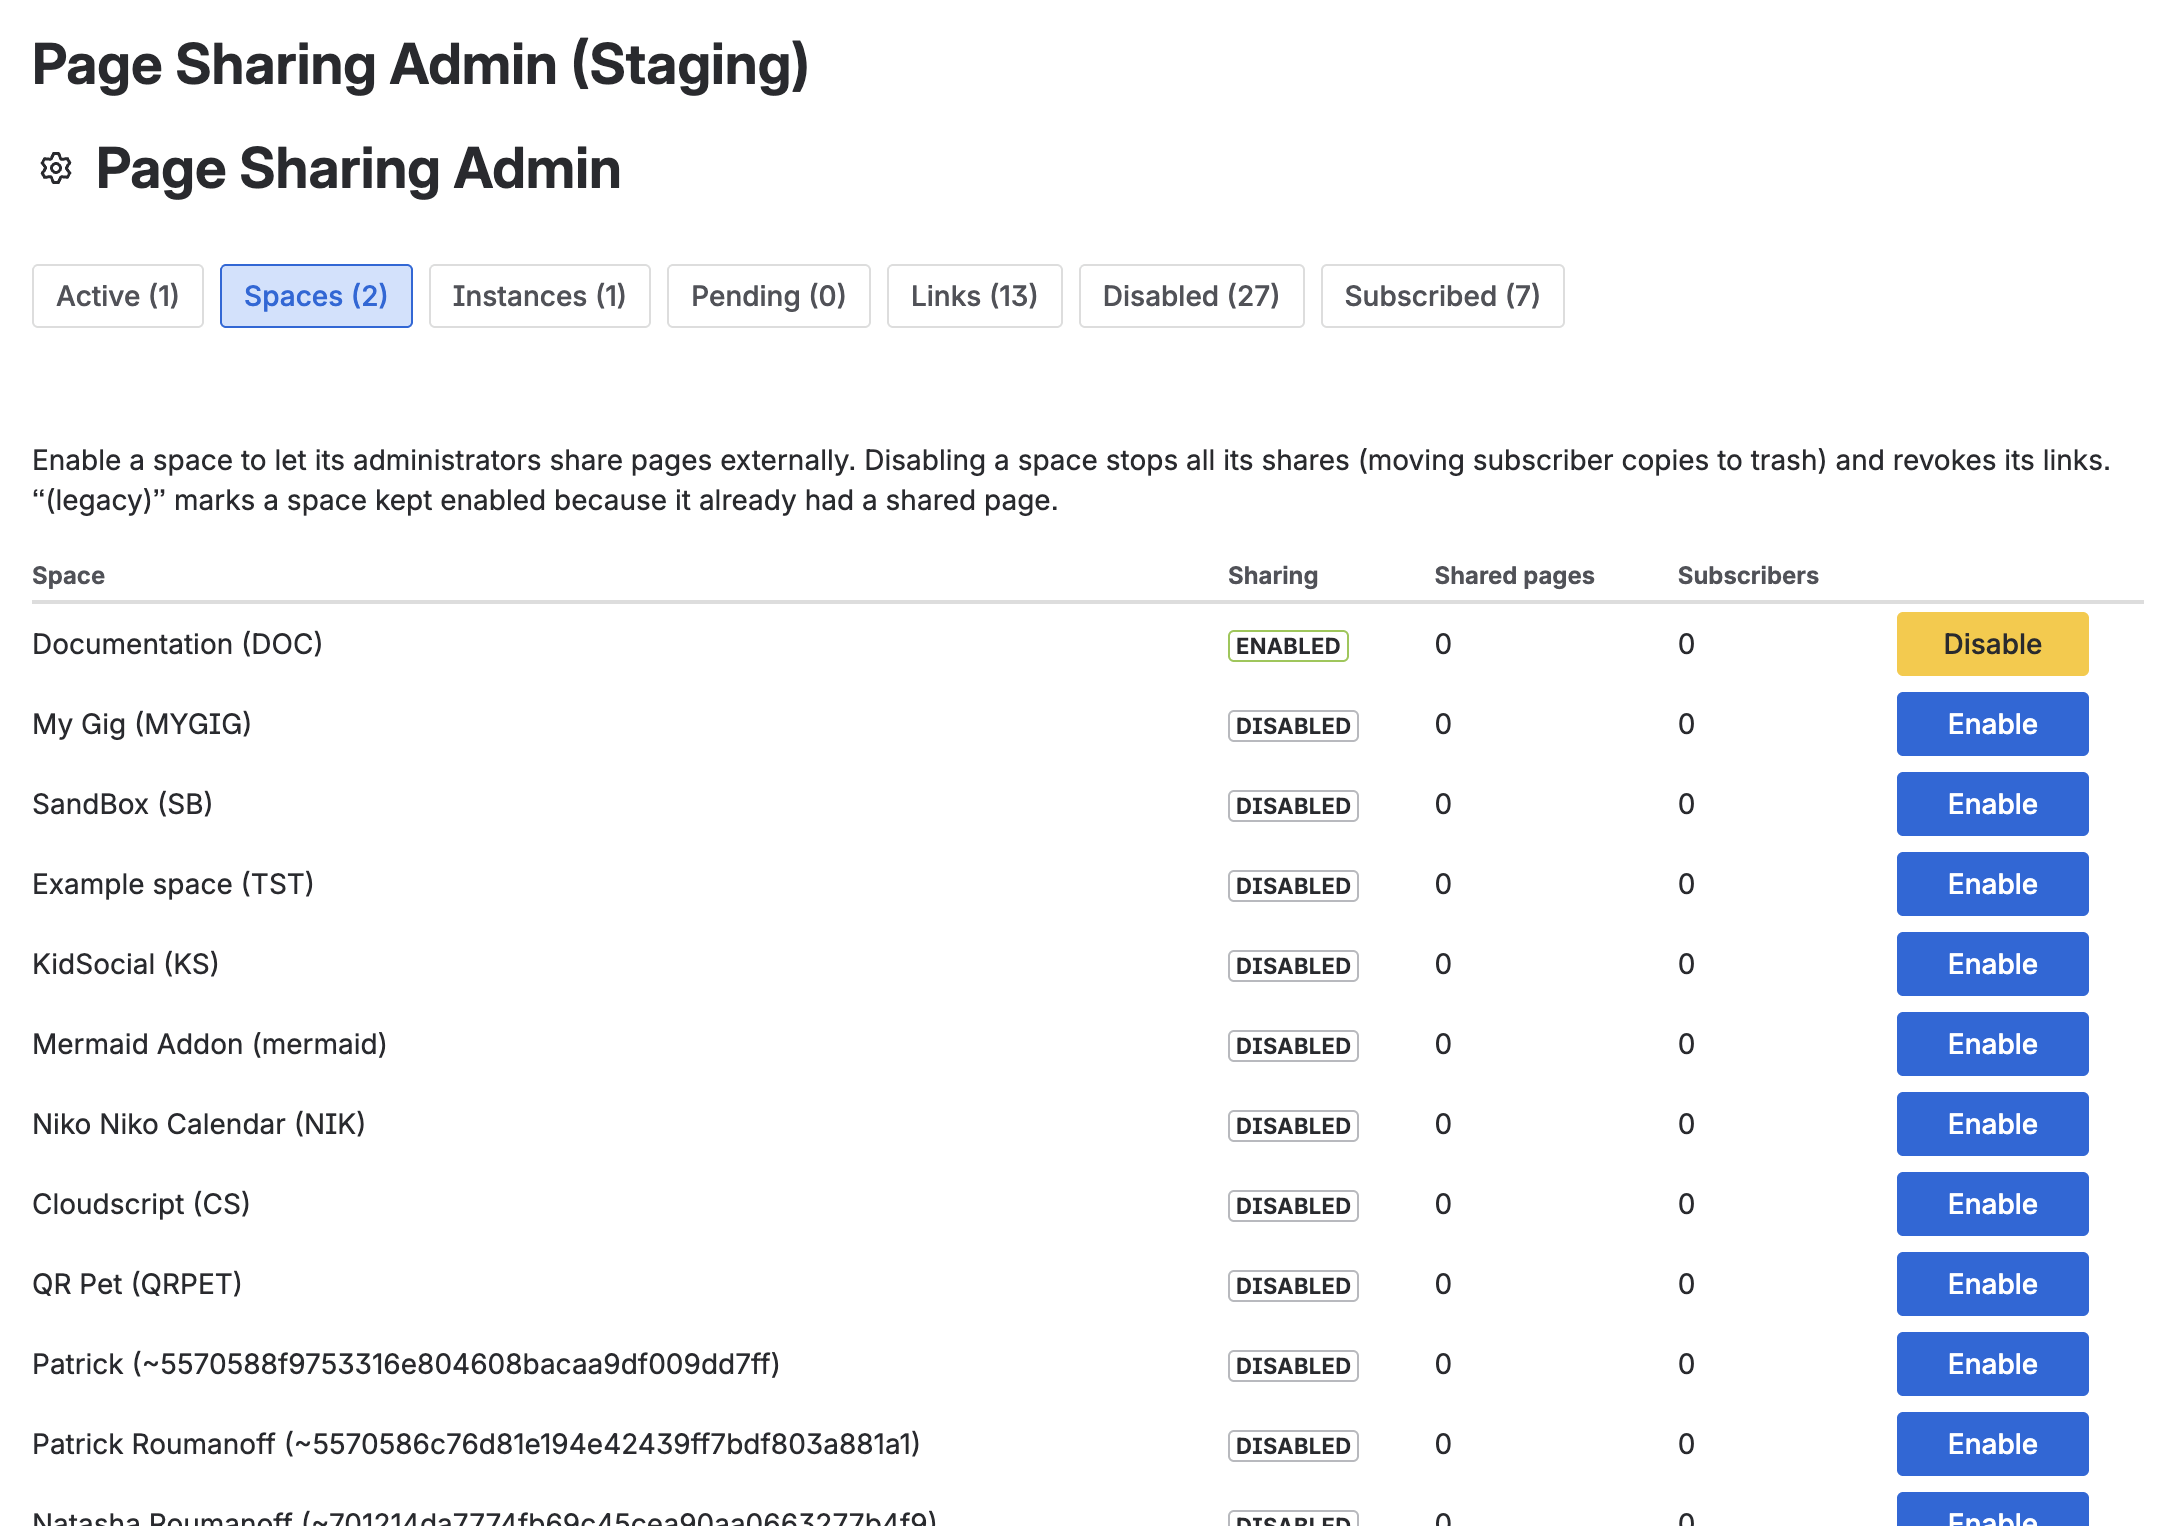
Task: Enable sharing for Patrick Roumanoff space
Action: 1993,1444
